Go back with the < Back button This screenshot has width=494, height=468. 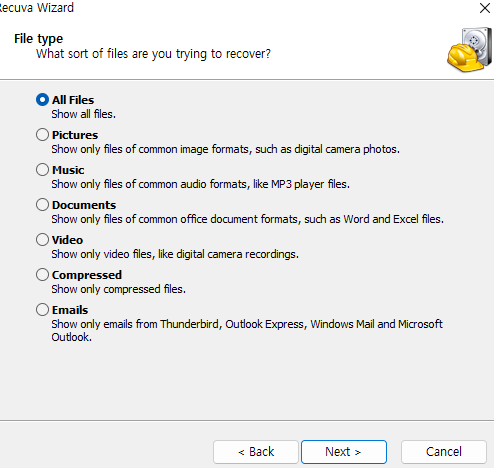coord(256,452)
